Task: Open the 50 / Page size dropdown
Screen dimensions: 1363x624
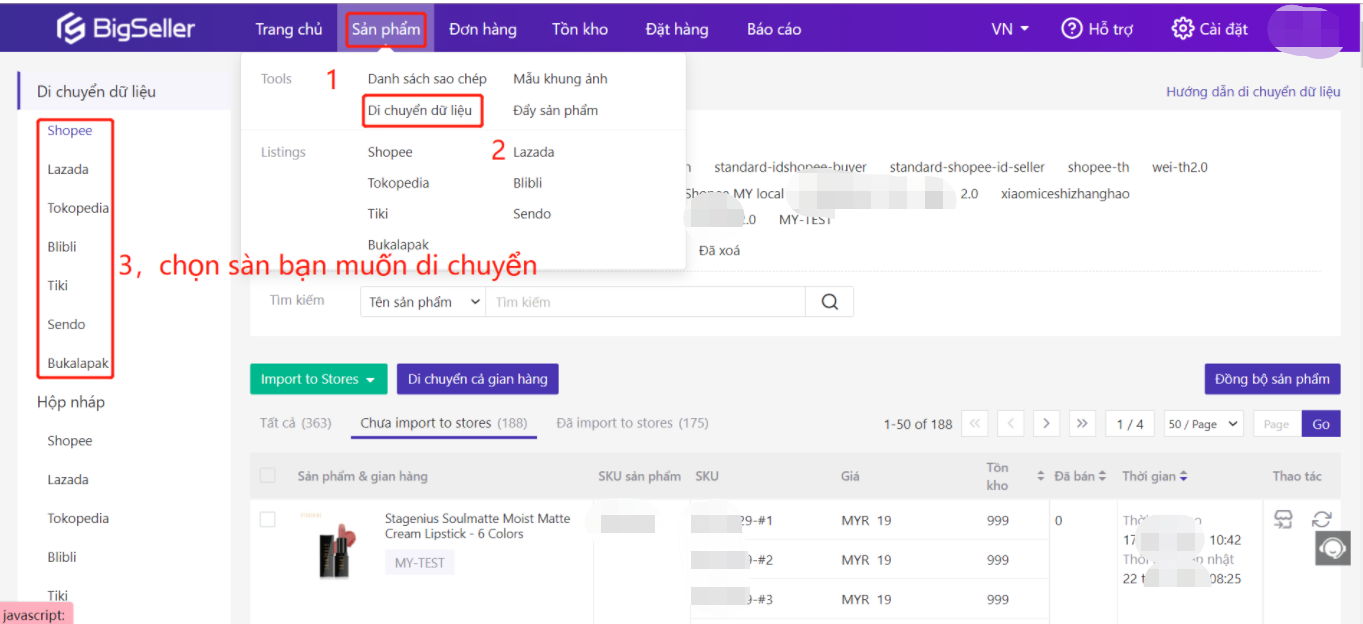Action: pyautogui.click(x=1203, y=424)
